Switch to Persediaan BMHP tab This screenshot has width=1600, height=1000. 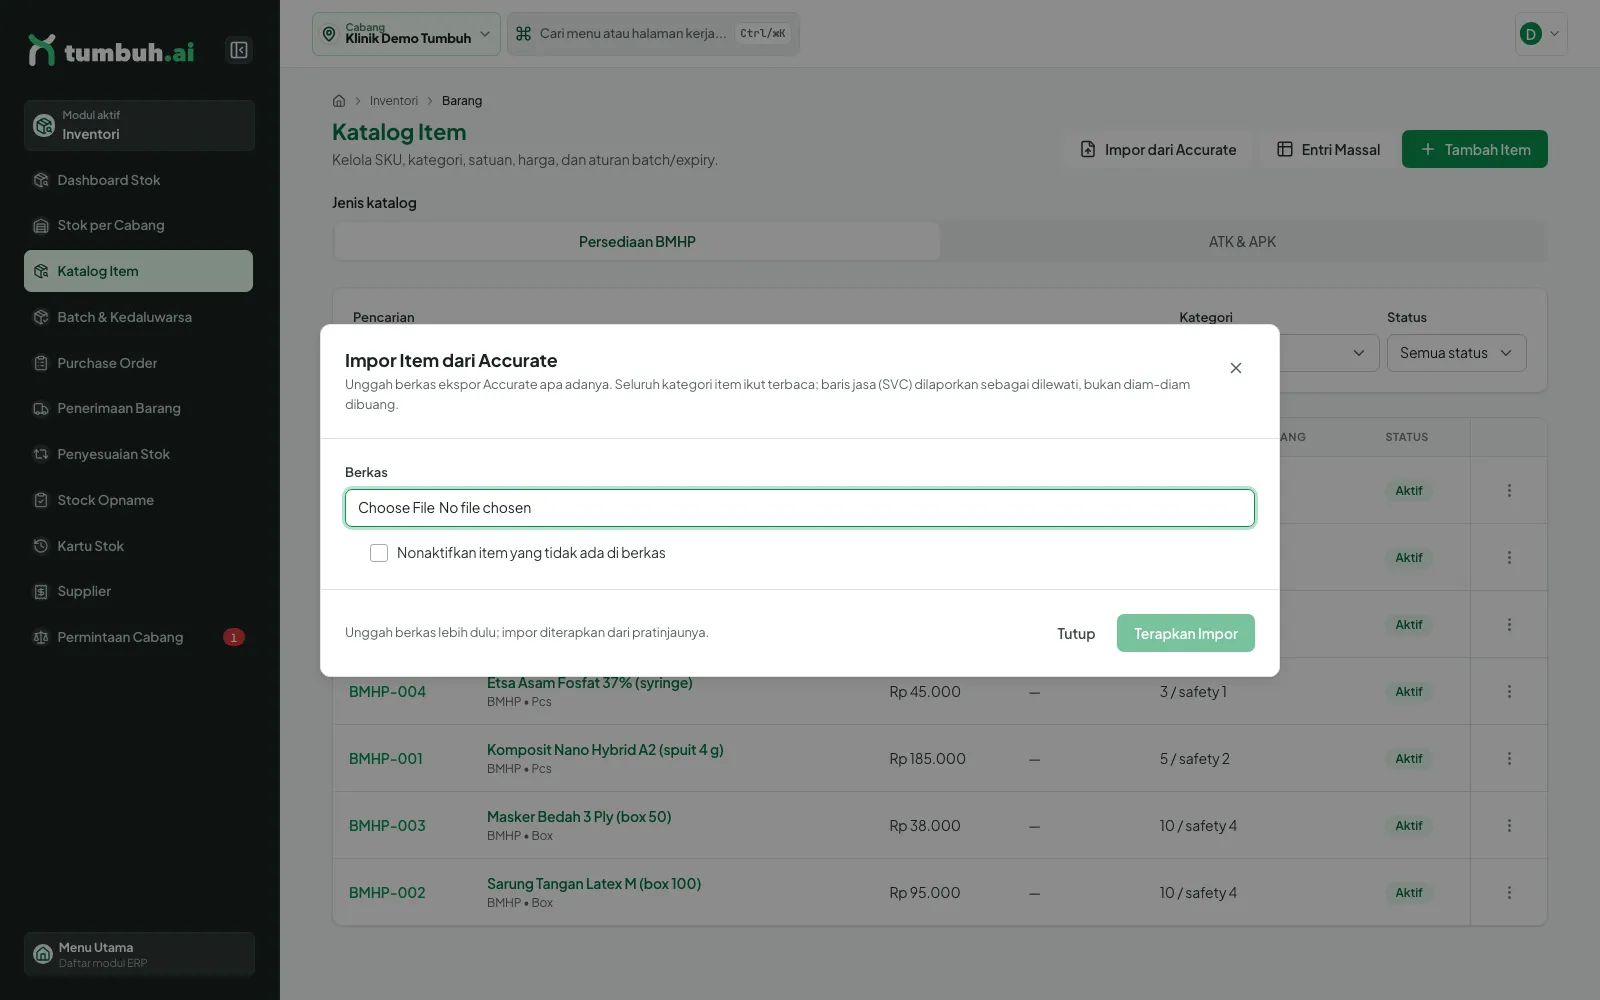coord(637,242)
